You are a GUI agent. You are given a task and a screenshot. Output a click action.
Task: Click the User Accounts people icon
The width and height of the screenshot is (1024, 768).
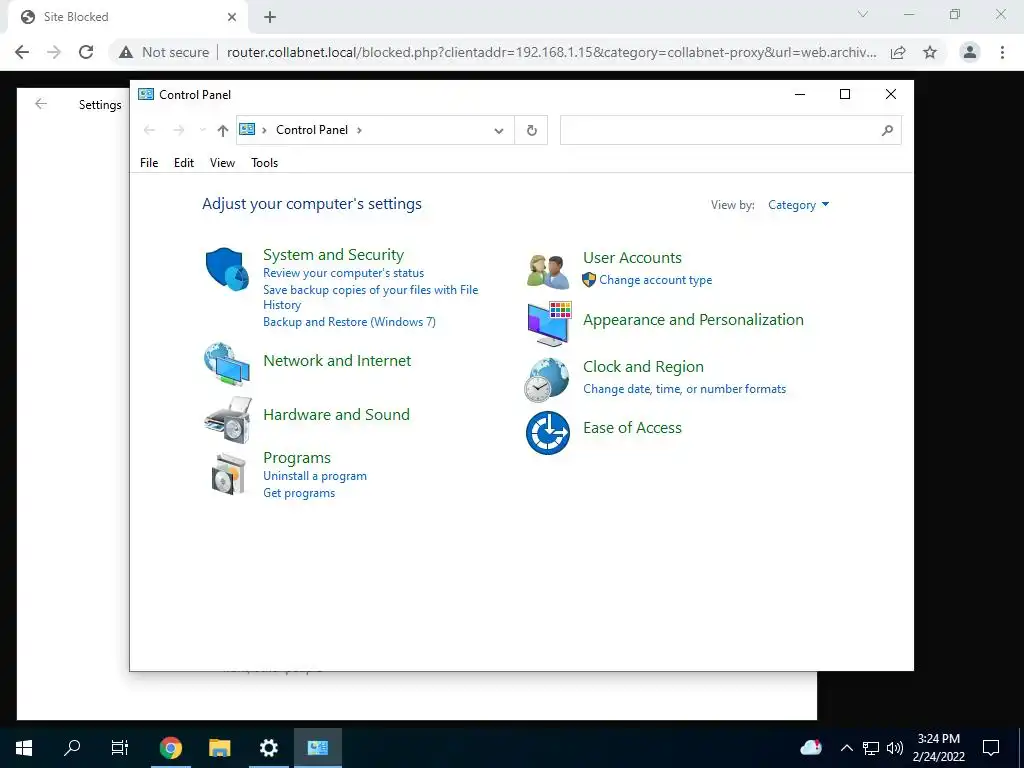[x=547, y=271]
